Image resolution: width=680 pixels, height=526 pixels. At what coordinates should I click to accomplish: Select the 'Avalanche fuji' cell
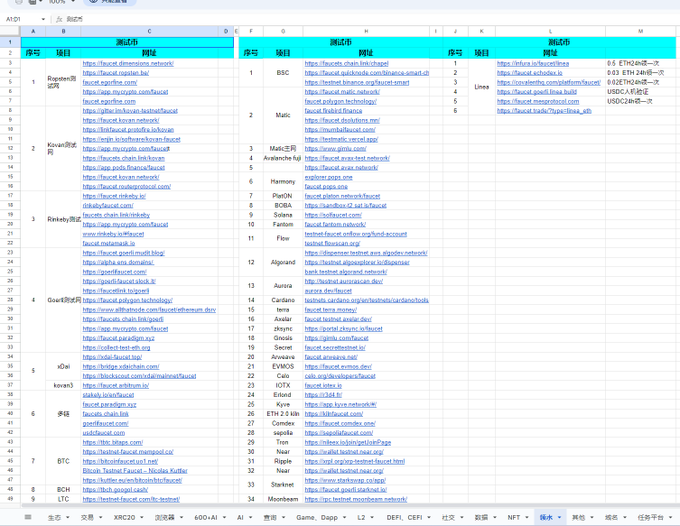pos(283,158)
